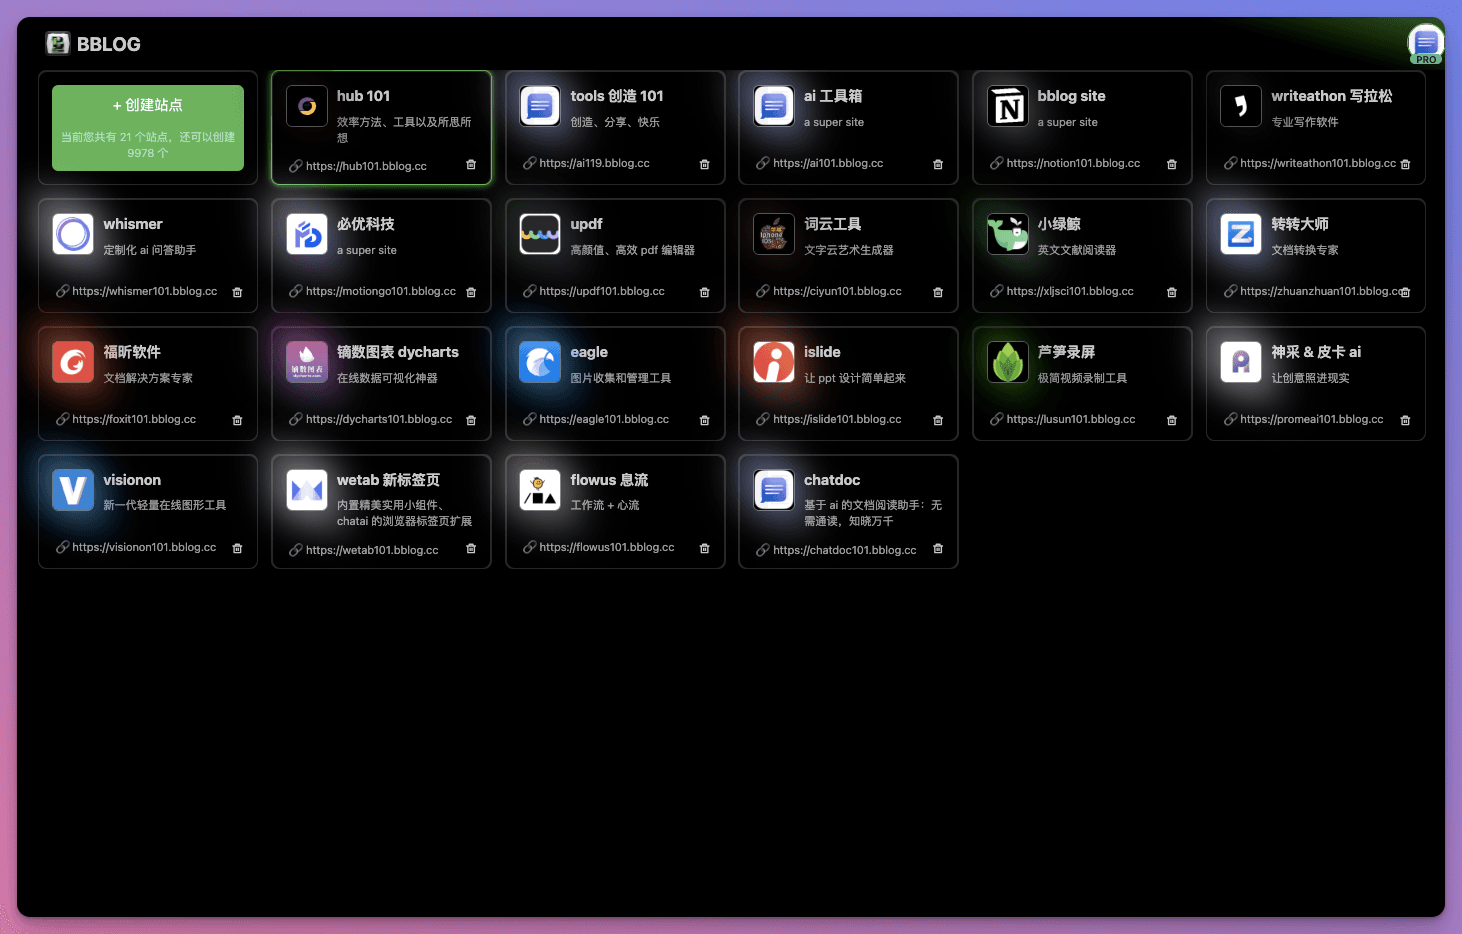Click the hub 101 site logo

point(307,106)
